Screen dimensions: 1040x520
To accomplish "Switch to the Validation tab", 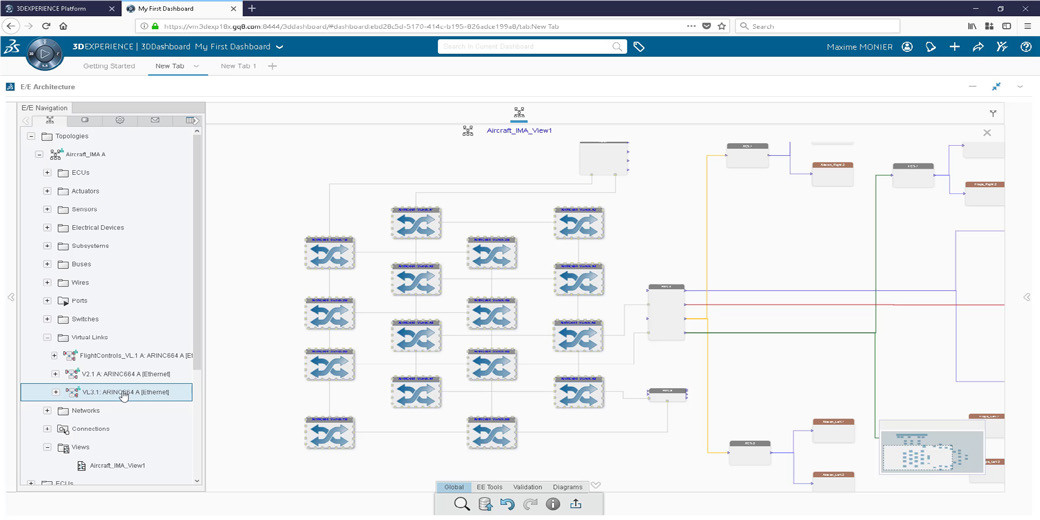I will pos(527,487).
